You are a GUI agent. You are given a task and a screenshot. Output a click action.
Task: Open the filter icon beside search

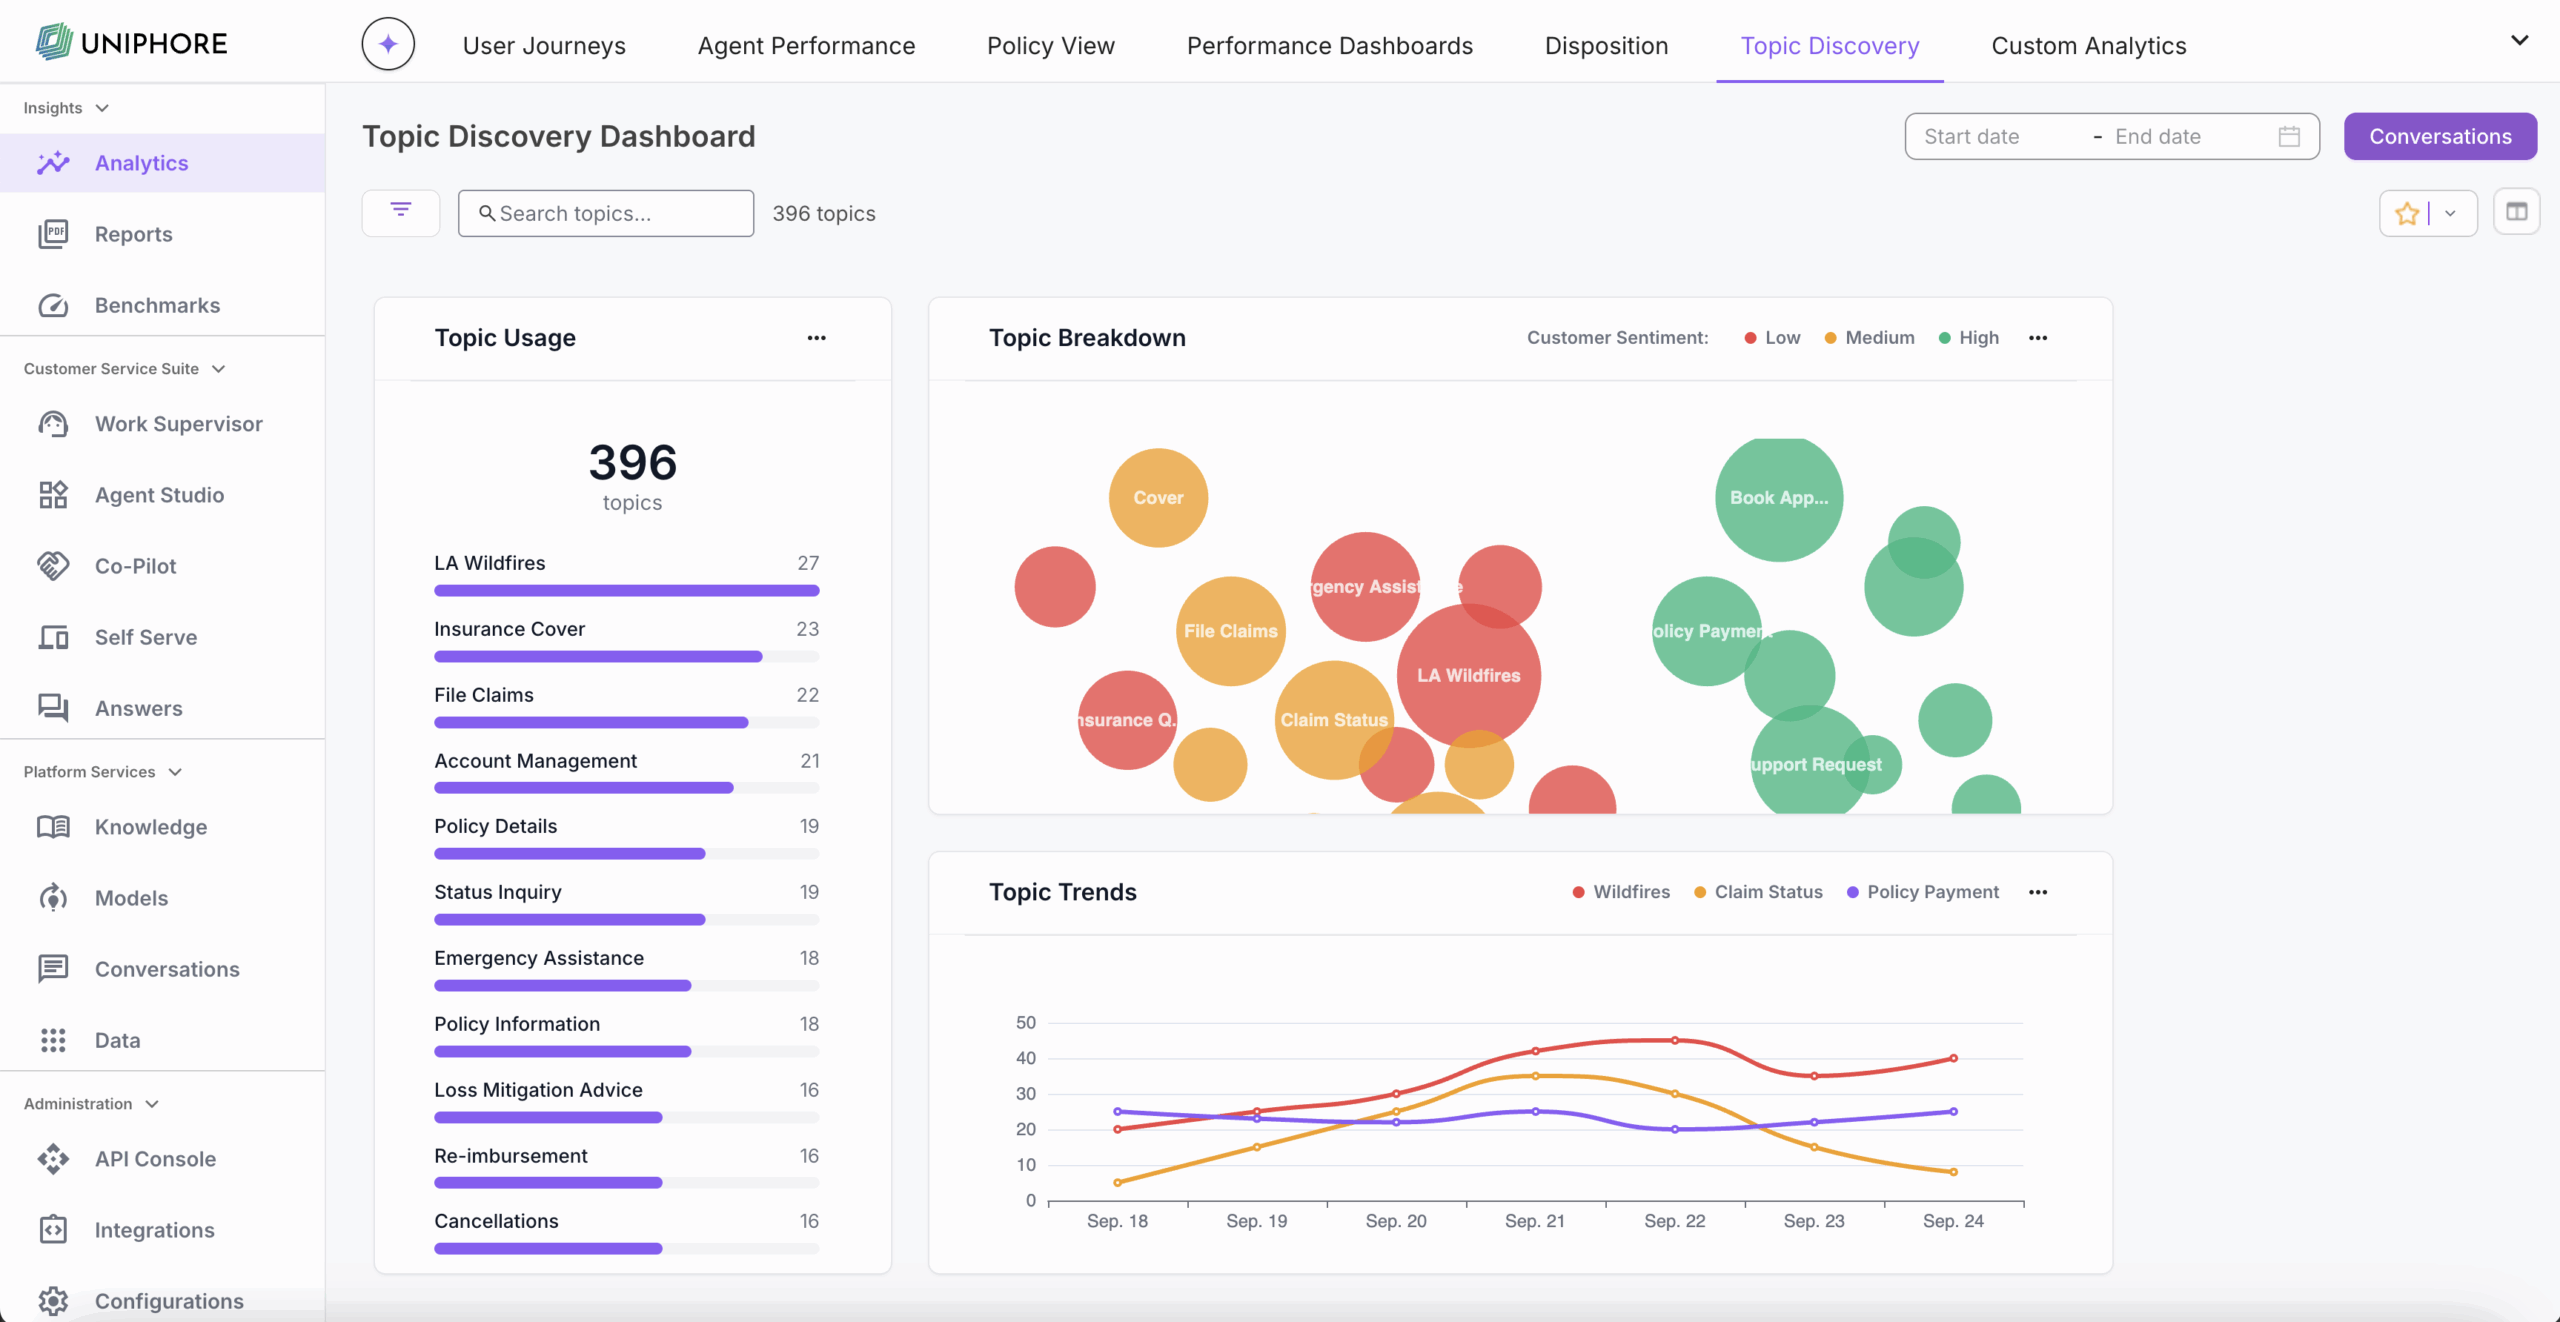coord(400,212)
